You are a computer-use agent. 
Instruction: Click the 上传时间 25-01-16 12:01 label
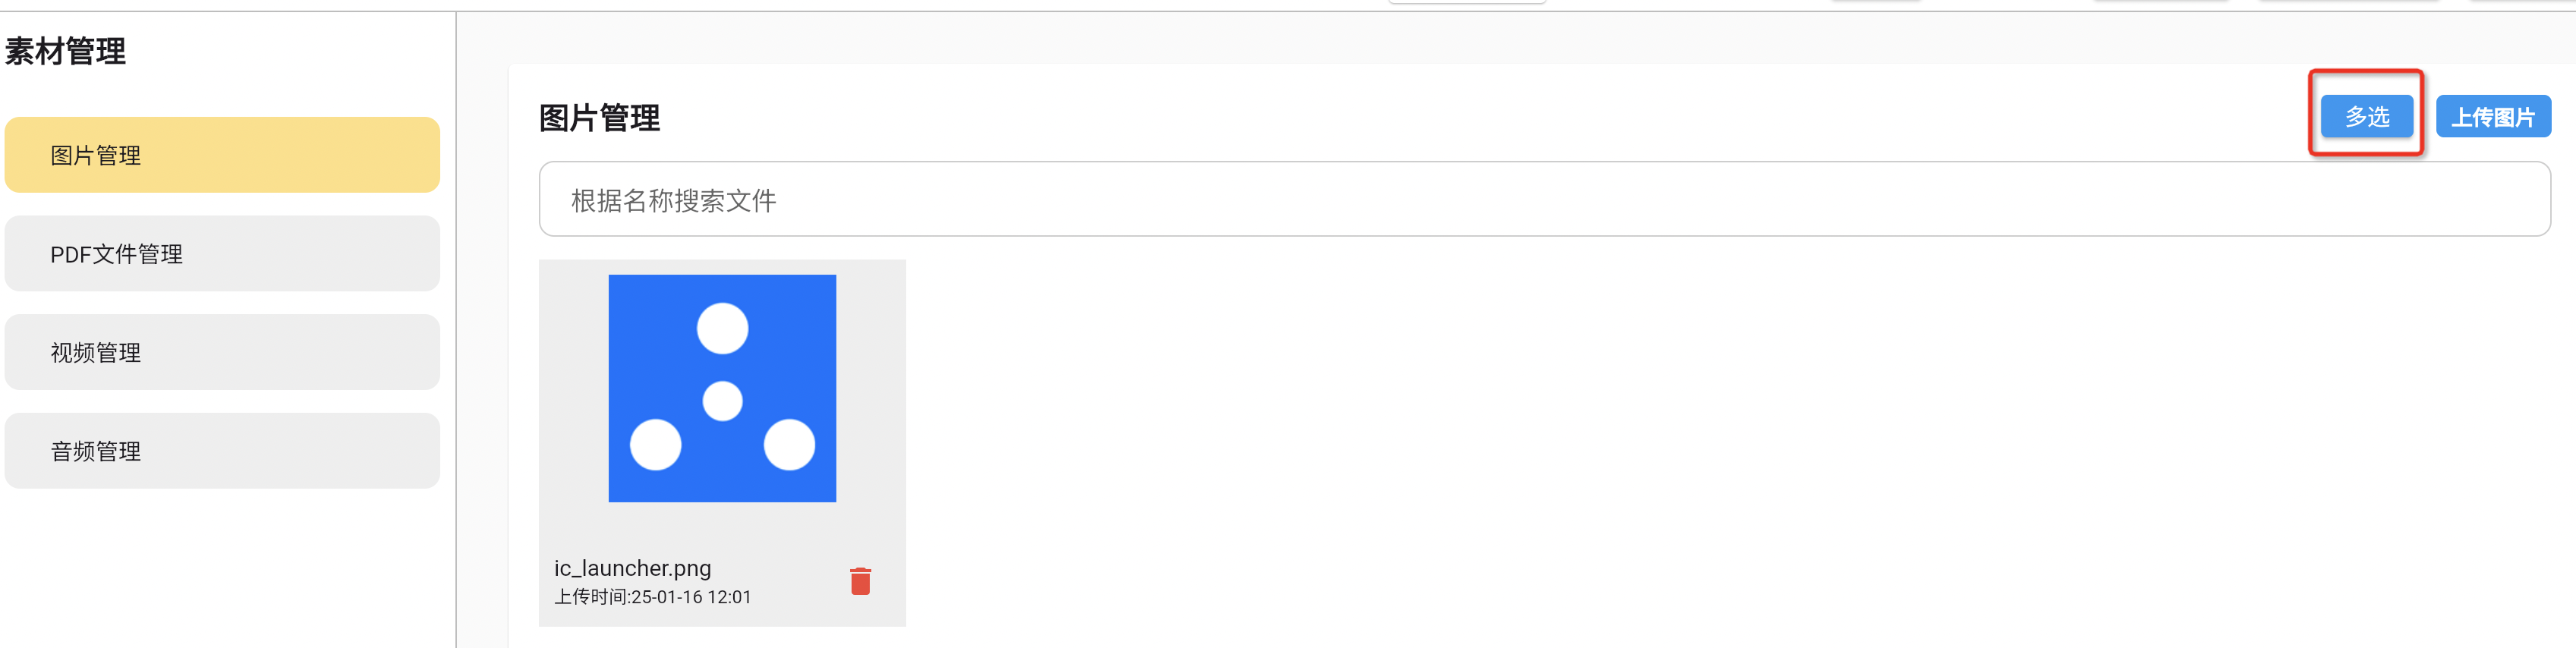(x=653, y=597)
